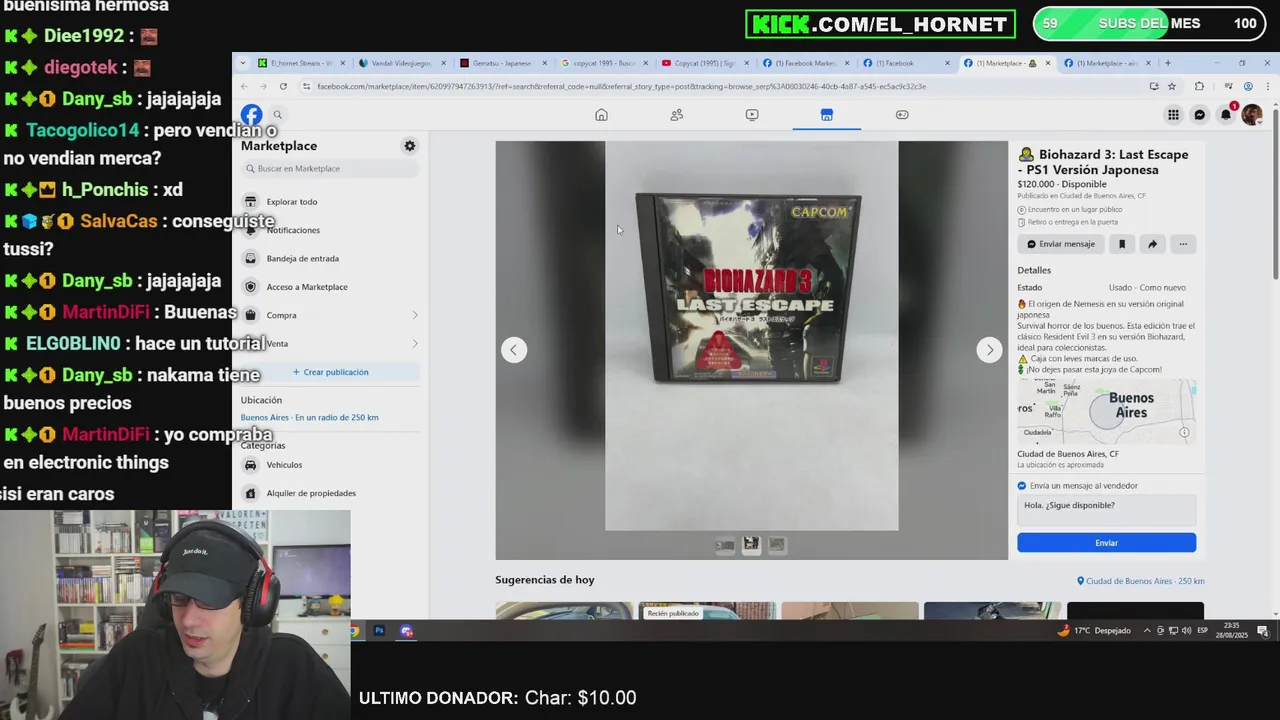Switch to the Gematsu tab
Viewport: 1280px width, 720px height.
(503, 63)
